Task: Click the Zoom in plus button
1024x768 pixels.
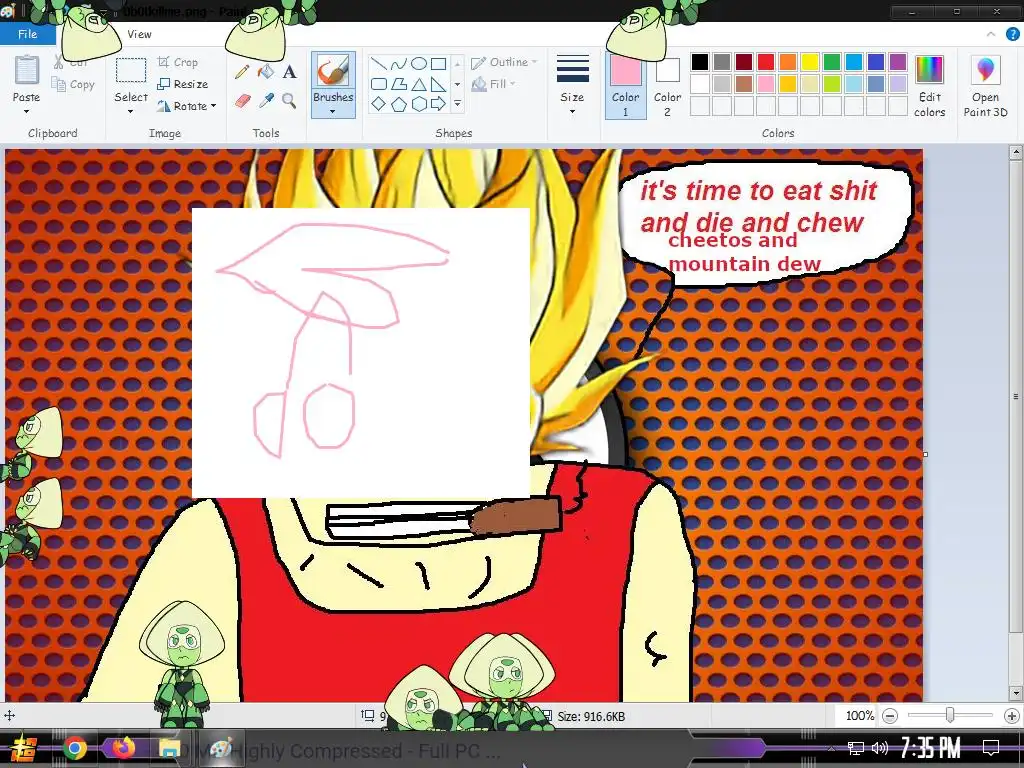Action: (1012, 716)
